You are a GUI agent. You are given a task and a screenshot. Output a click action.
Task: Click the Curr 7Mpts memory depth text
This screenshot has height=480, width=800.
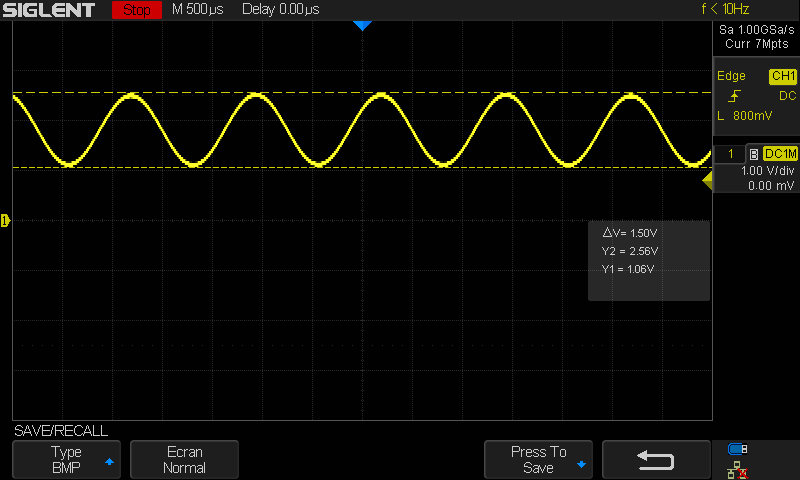click(x=757, y=44)
